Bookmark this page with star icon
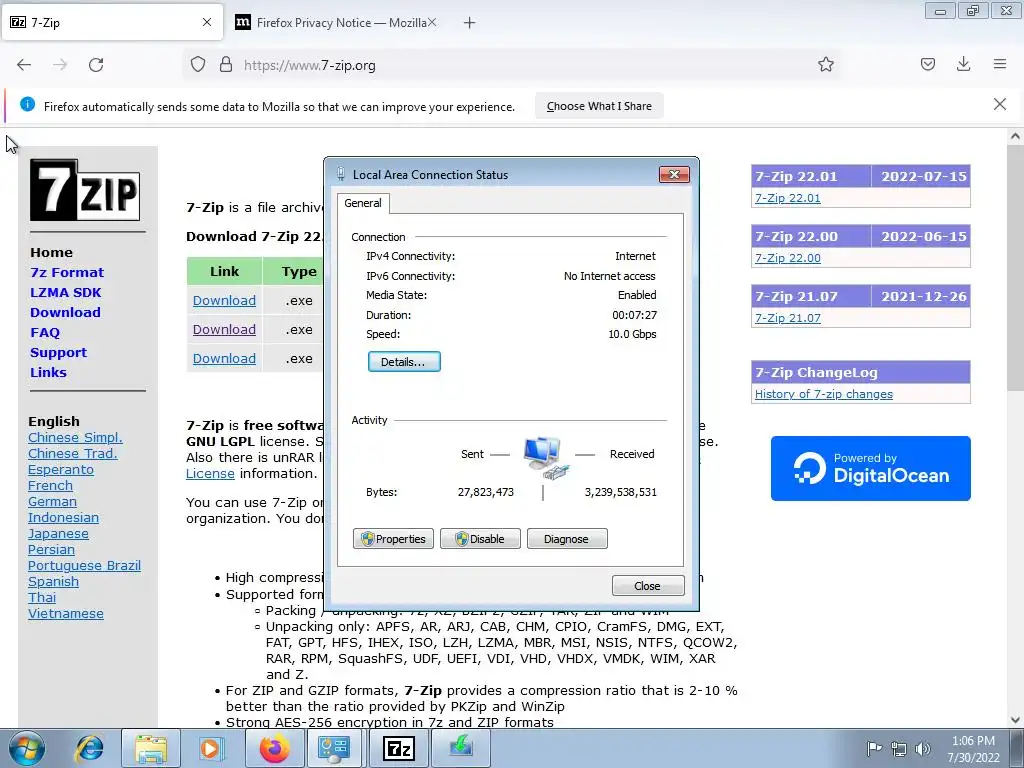 tap(825, 65)
